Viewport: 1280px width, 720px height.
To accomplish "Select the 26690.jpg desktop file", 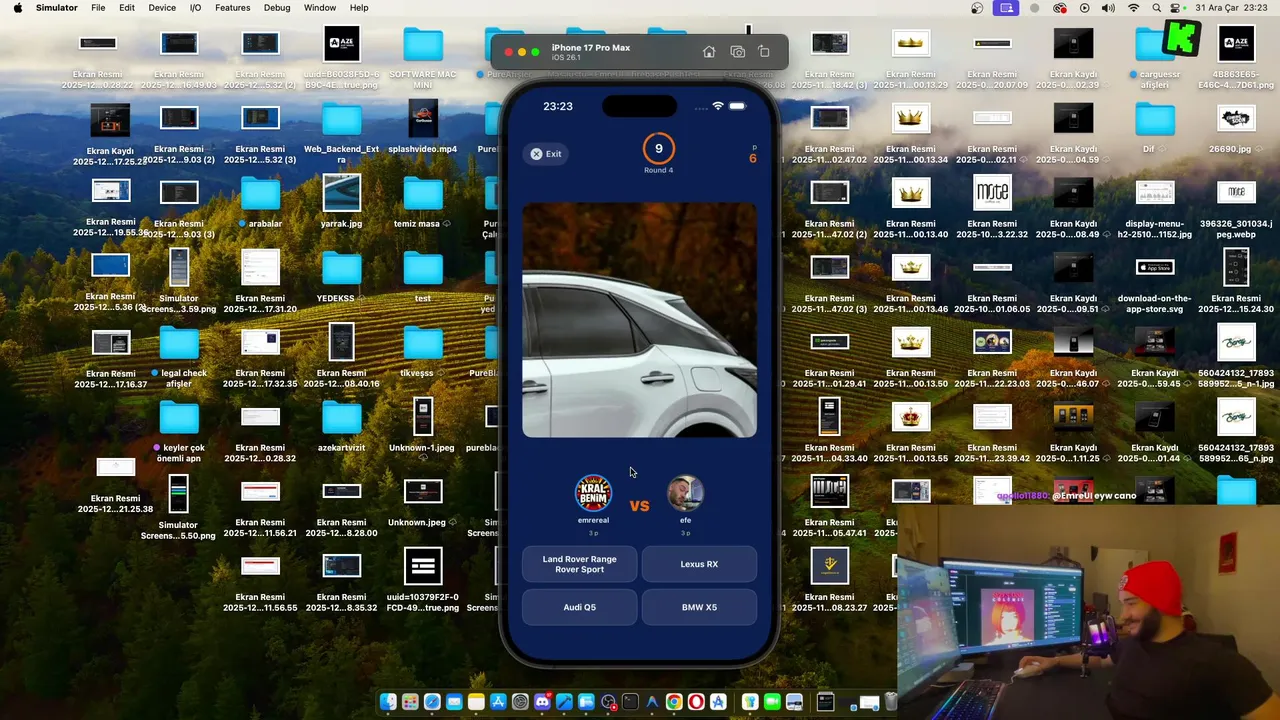I will click(1236, 120).
